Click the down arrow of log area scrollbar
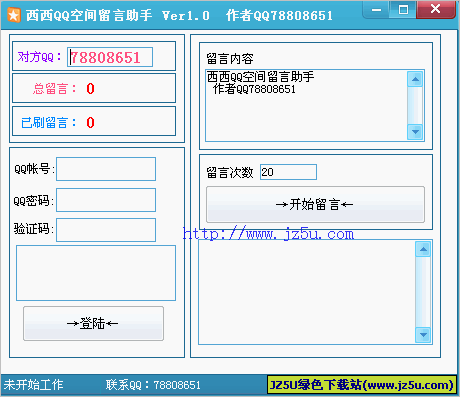This screenshot has height=397, width=460. (423, 334)
